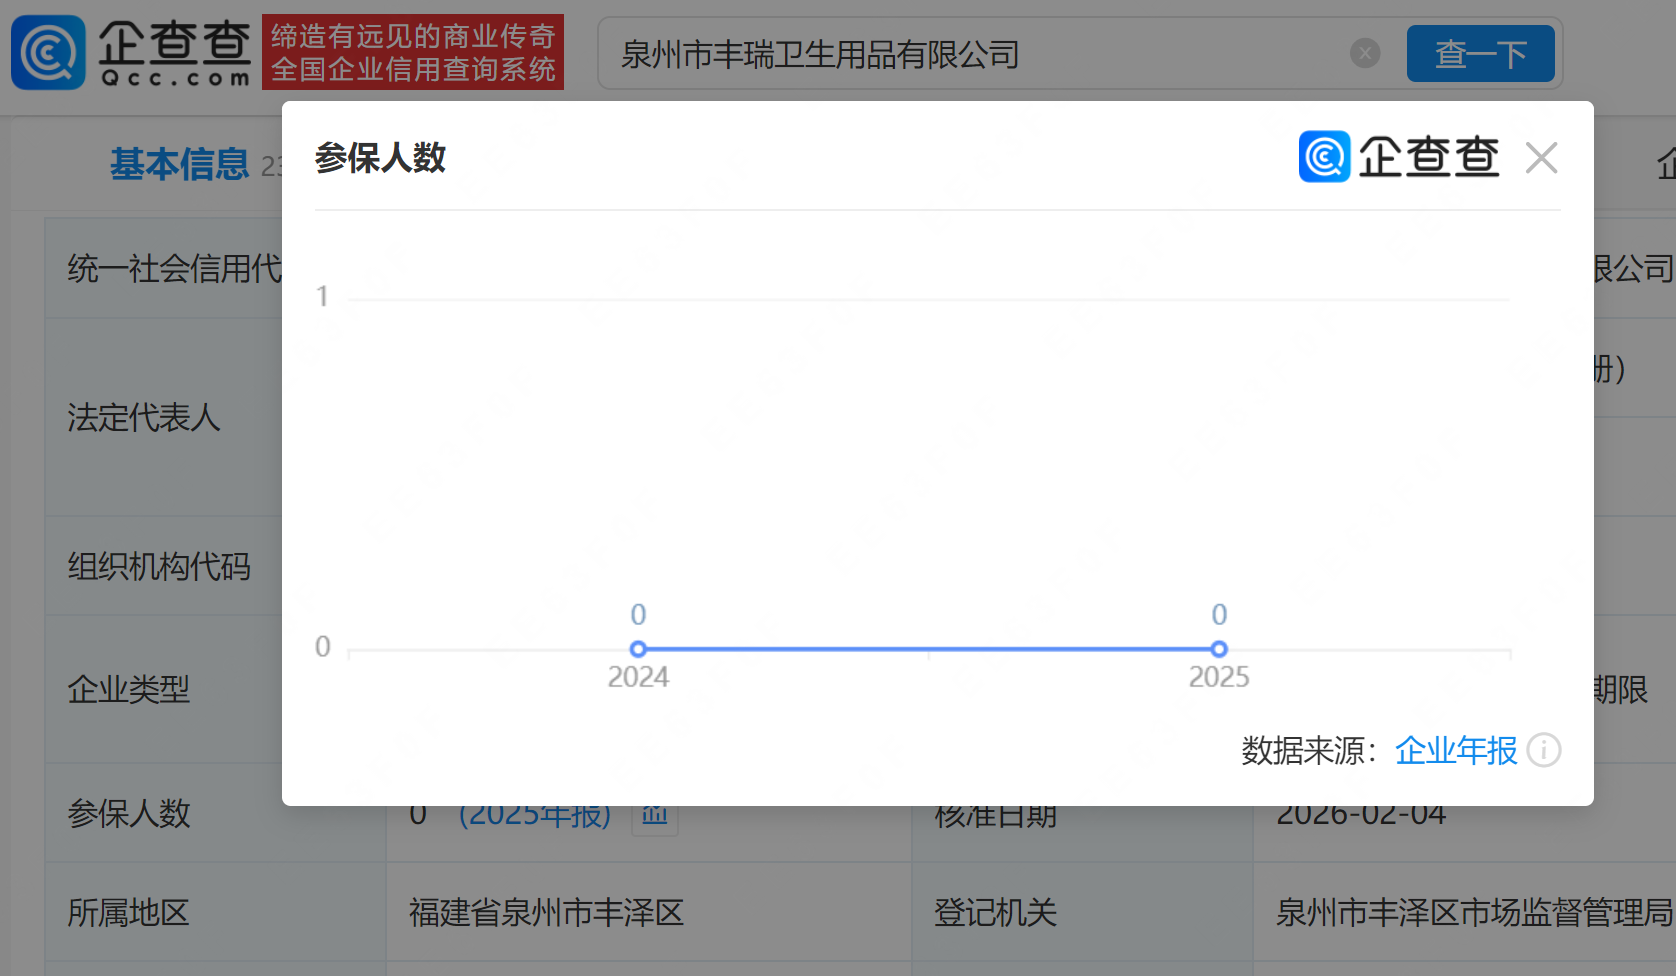Click the 组织机构代码 row label
This screenshot has height=976, width=1676.
[x=159, y=566]
